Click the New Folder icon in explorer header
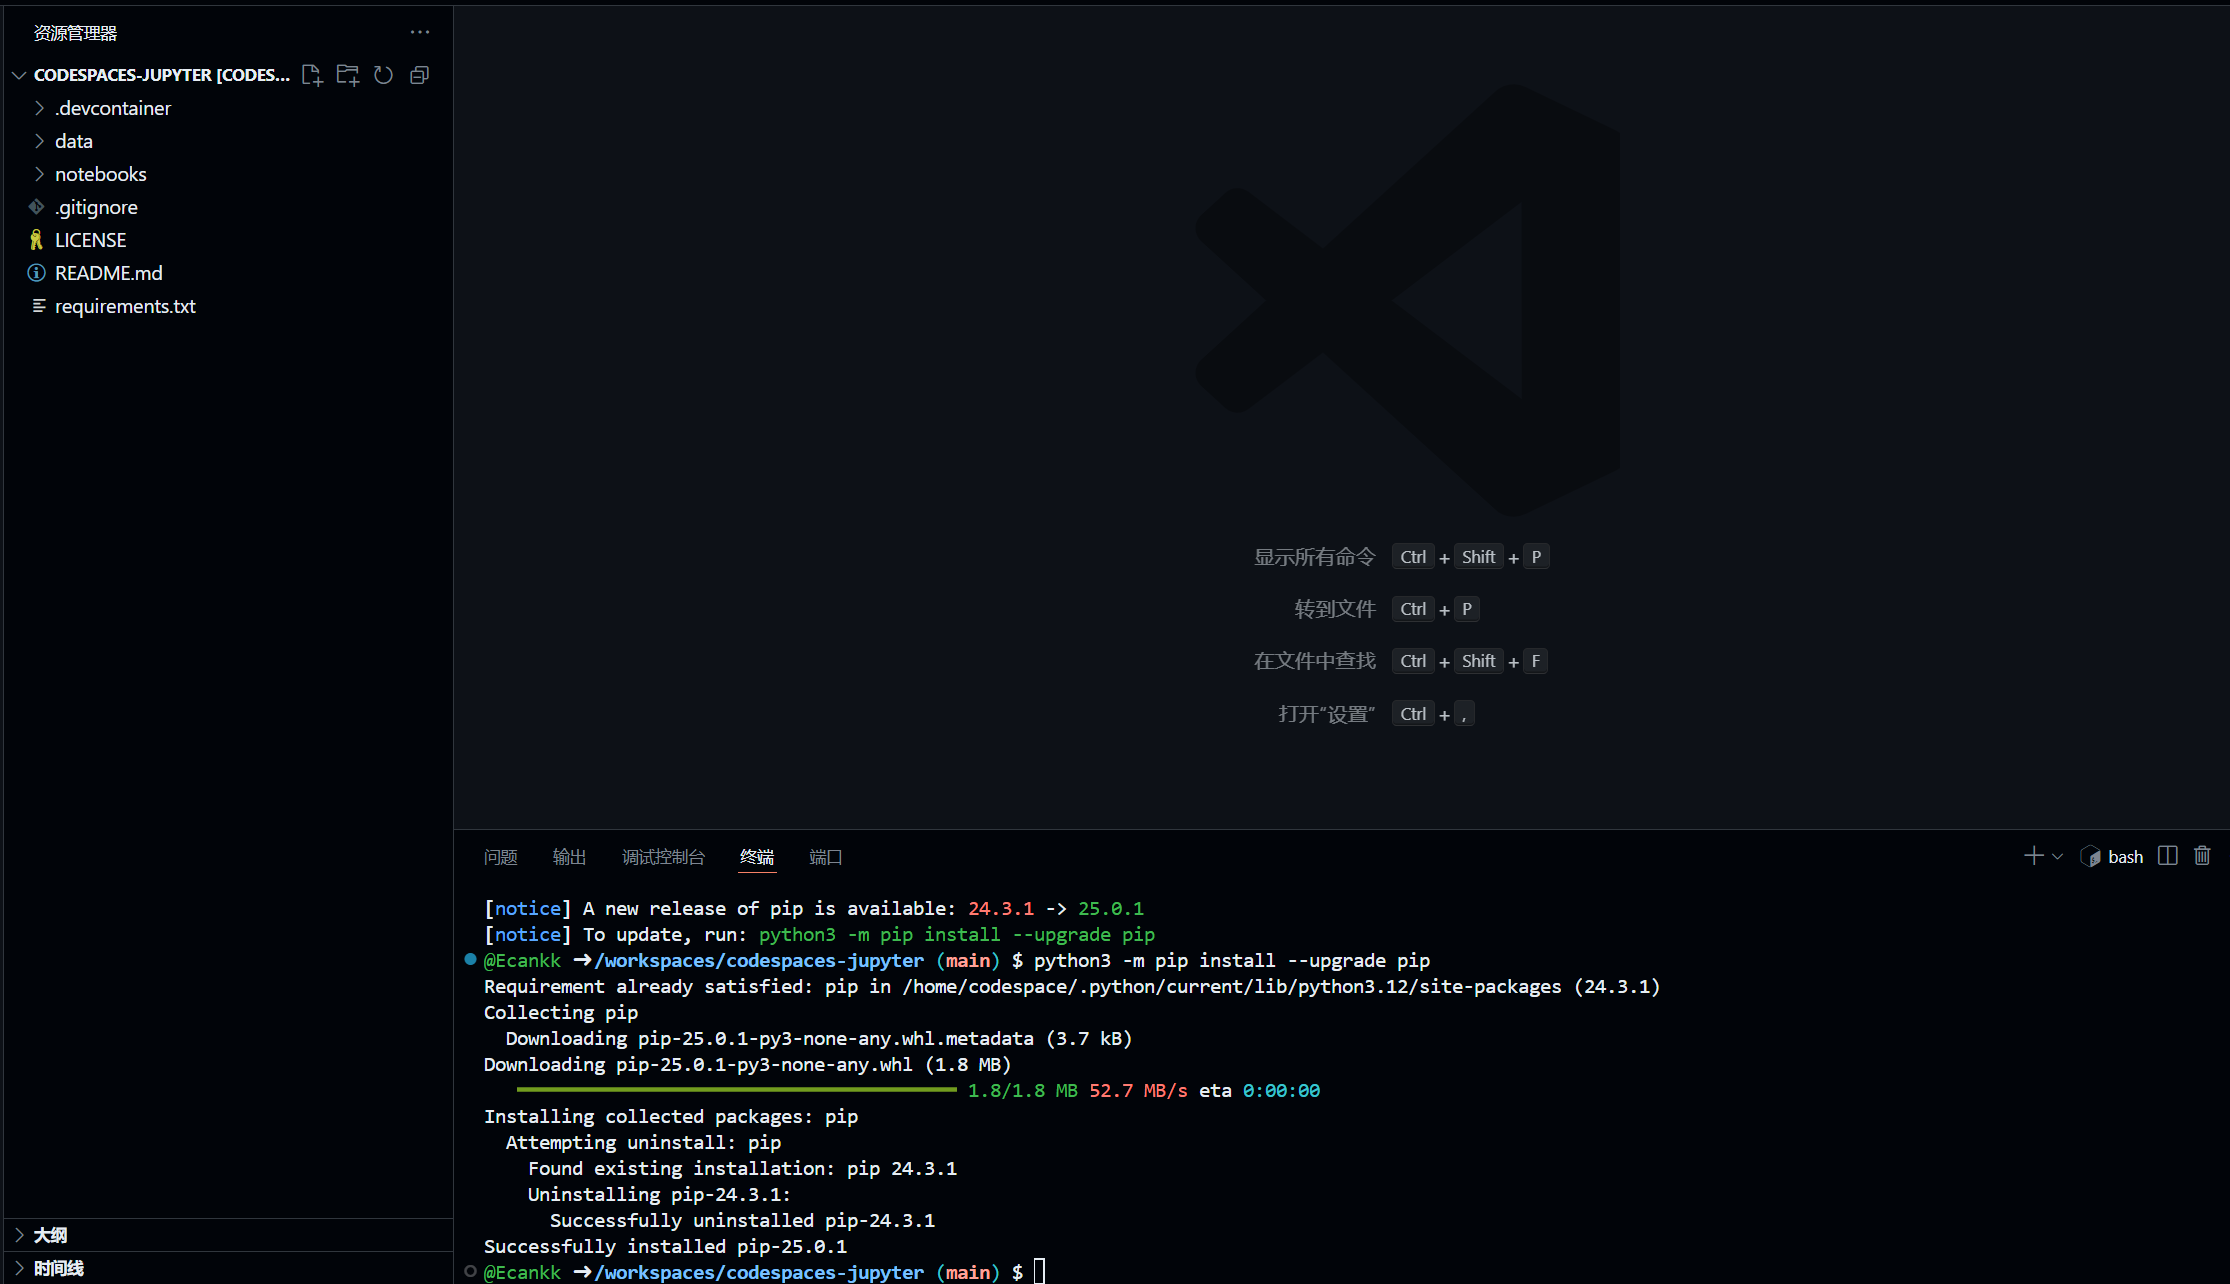Viewport: 2230px width, 1284px height. tap(347, 75)
